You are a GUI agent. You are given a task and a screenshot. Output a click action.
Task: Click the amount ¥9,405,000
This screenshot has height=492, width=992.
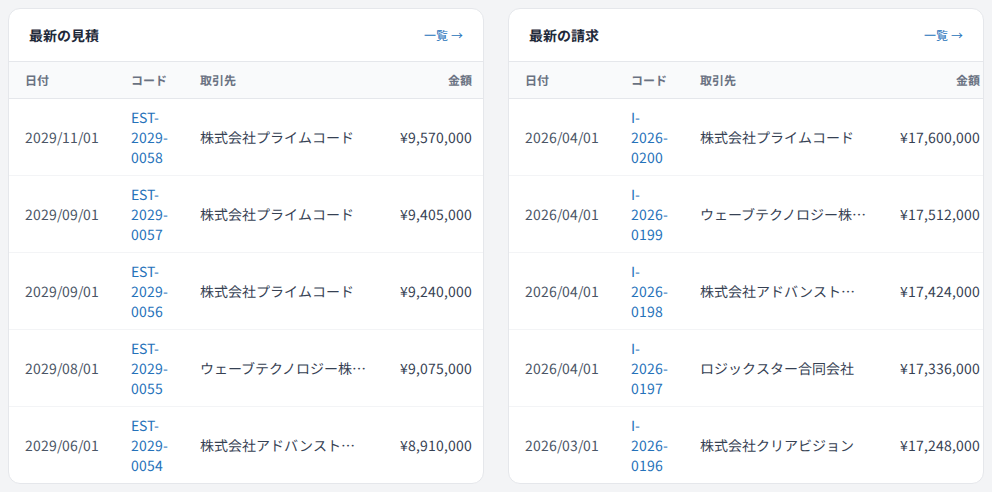point(436,215)
